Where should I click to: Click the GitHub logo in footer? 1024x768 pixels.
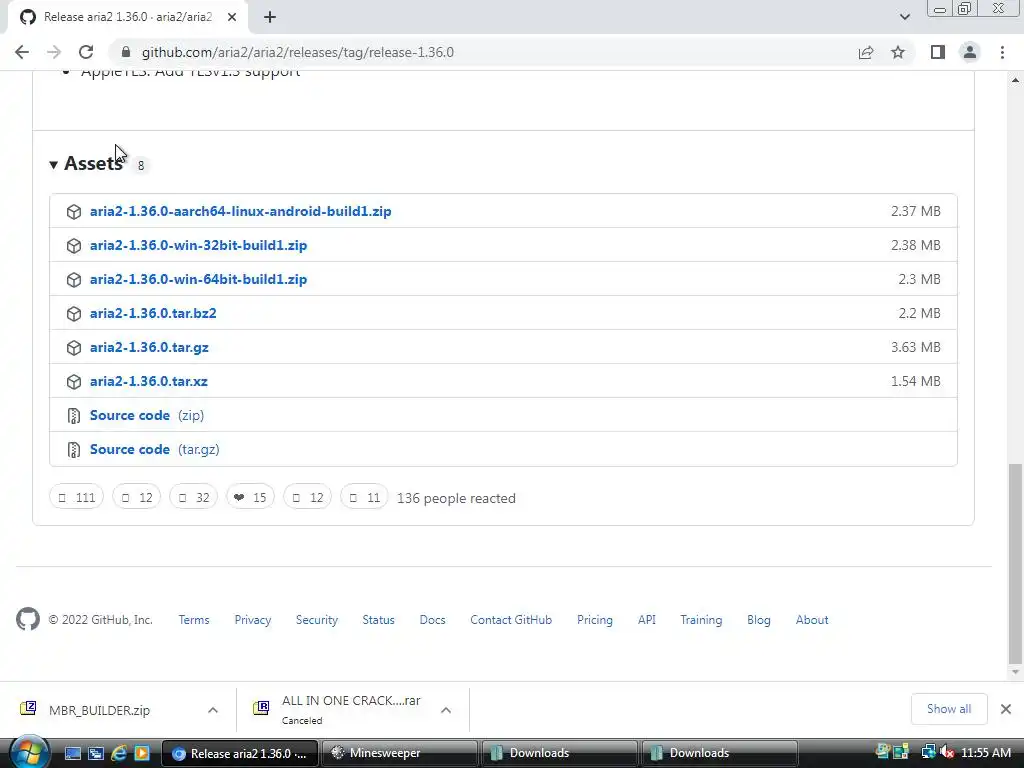click(x=28, y=619)
